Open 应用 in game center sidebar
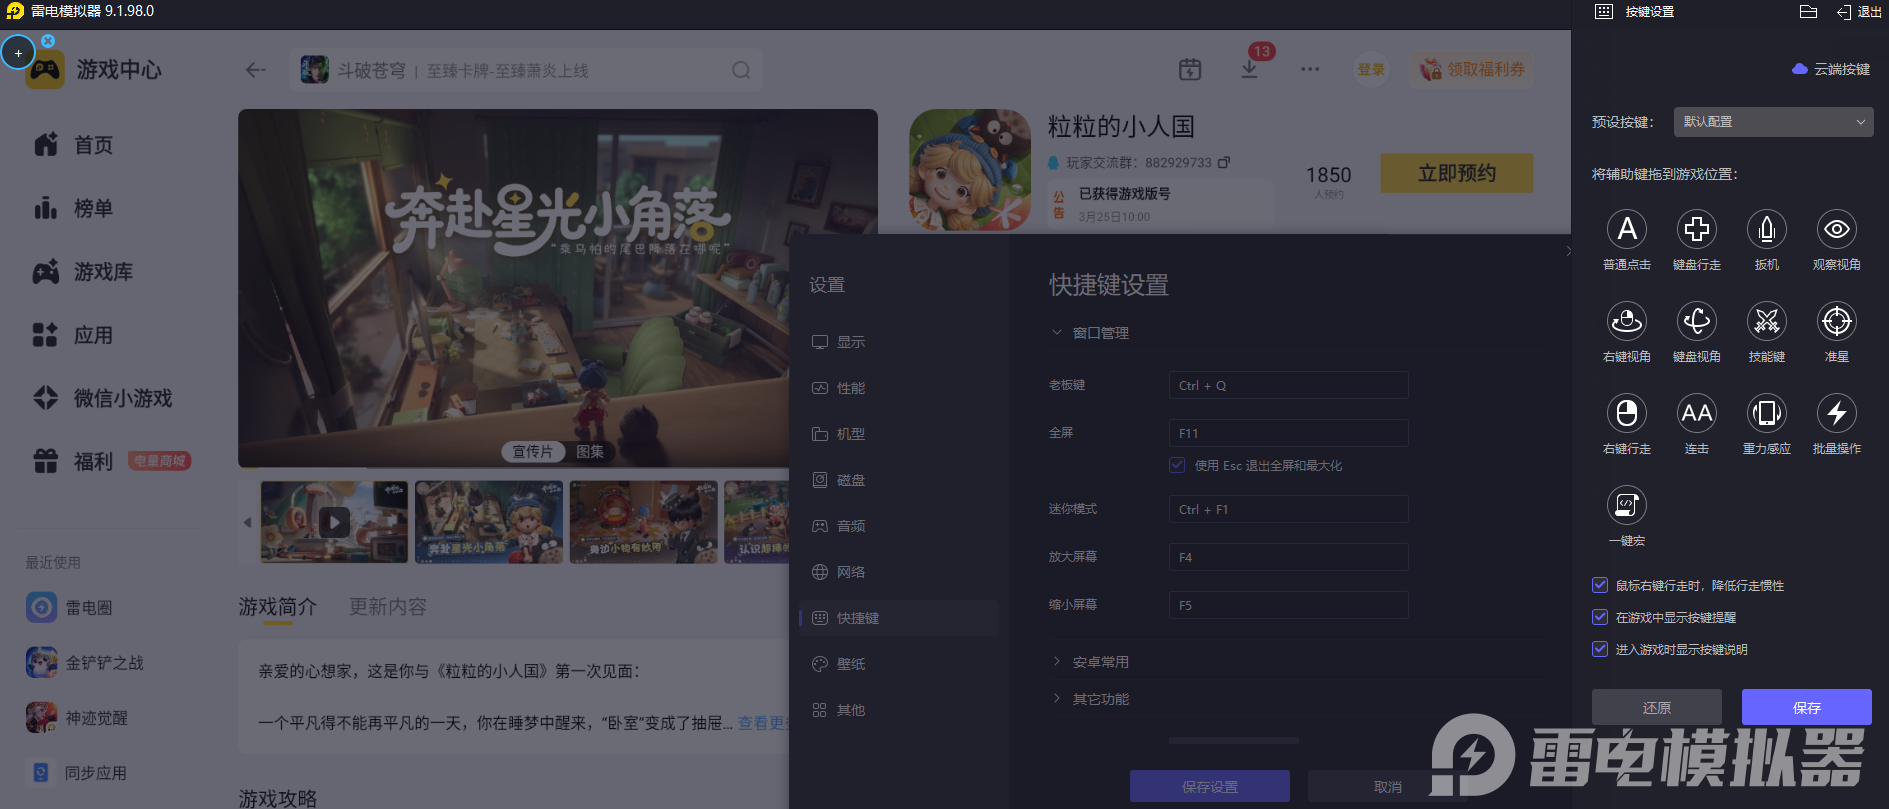 (74, 335)
